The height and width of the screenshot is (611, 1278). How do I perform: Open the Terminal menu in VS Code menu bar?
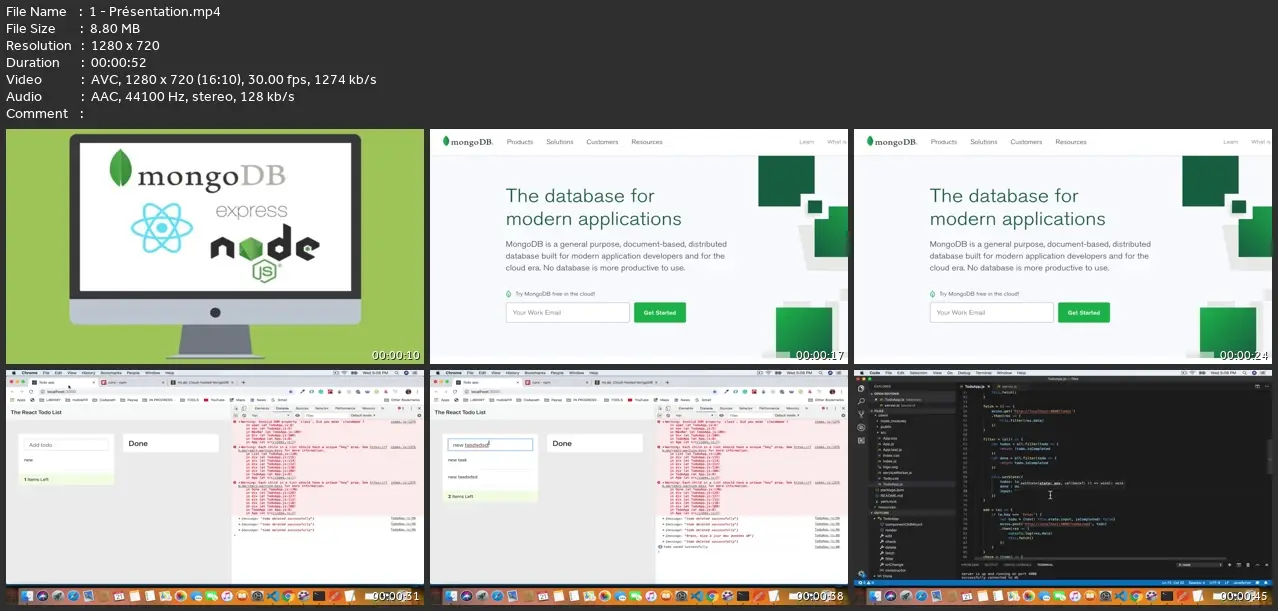click(x=986, y=373)
